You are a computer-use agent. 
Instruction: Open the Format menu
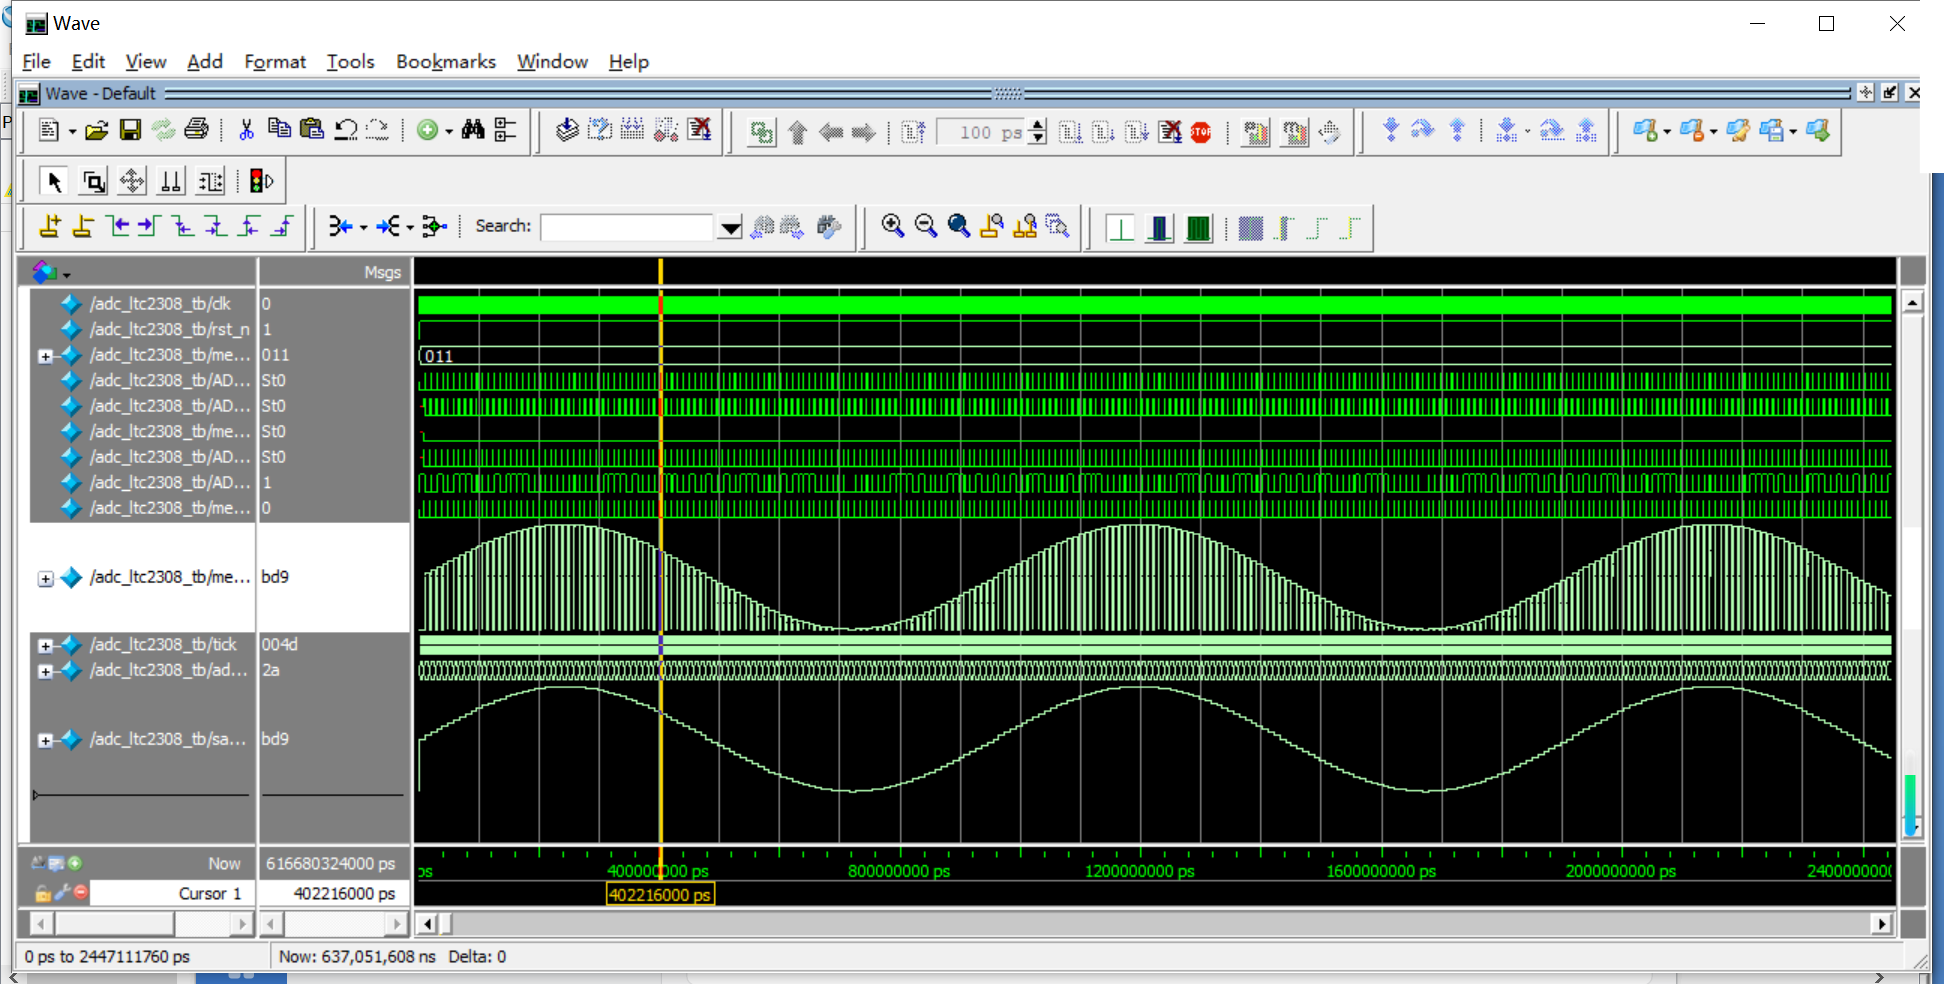(x=275, y=62)
